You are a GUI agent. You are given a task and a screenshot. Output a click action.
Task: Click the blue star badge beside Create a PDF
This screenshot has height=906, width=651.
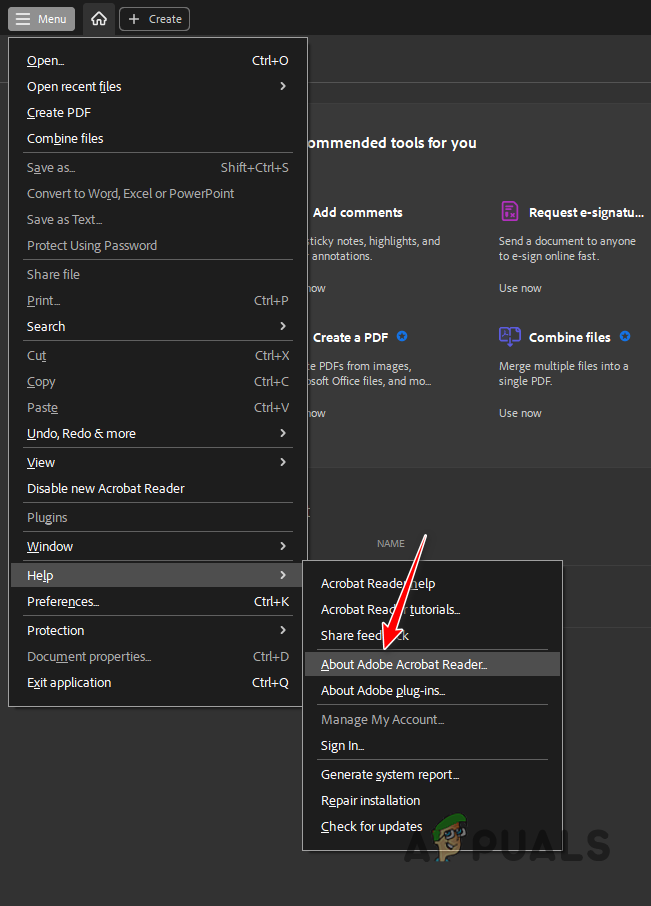(x=402, y=336)
